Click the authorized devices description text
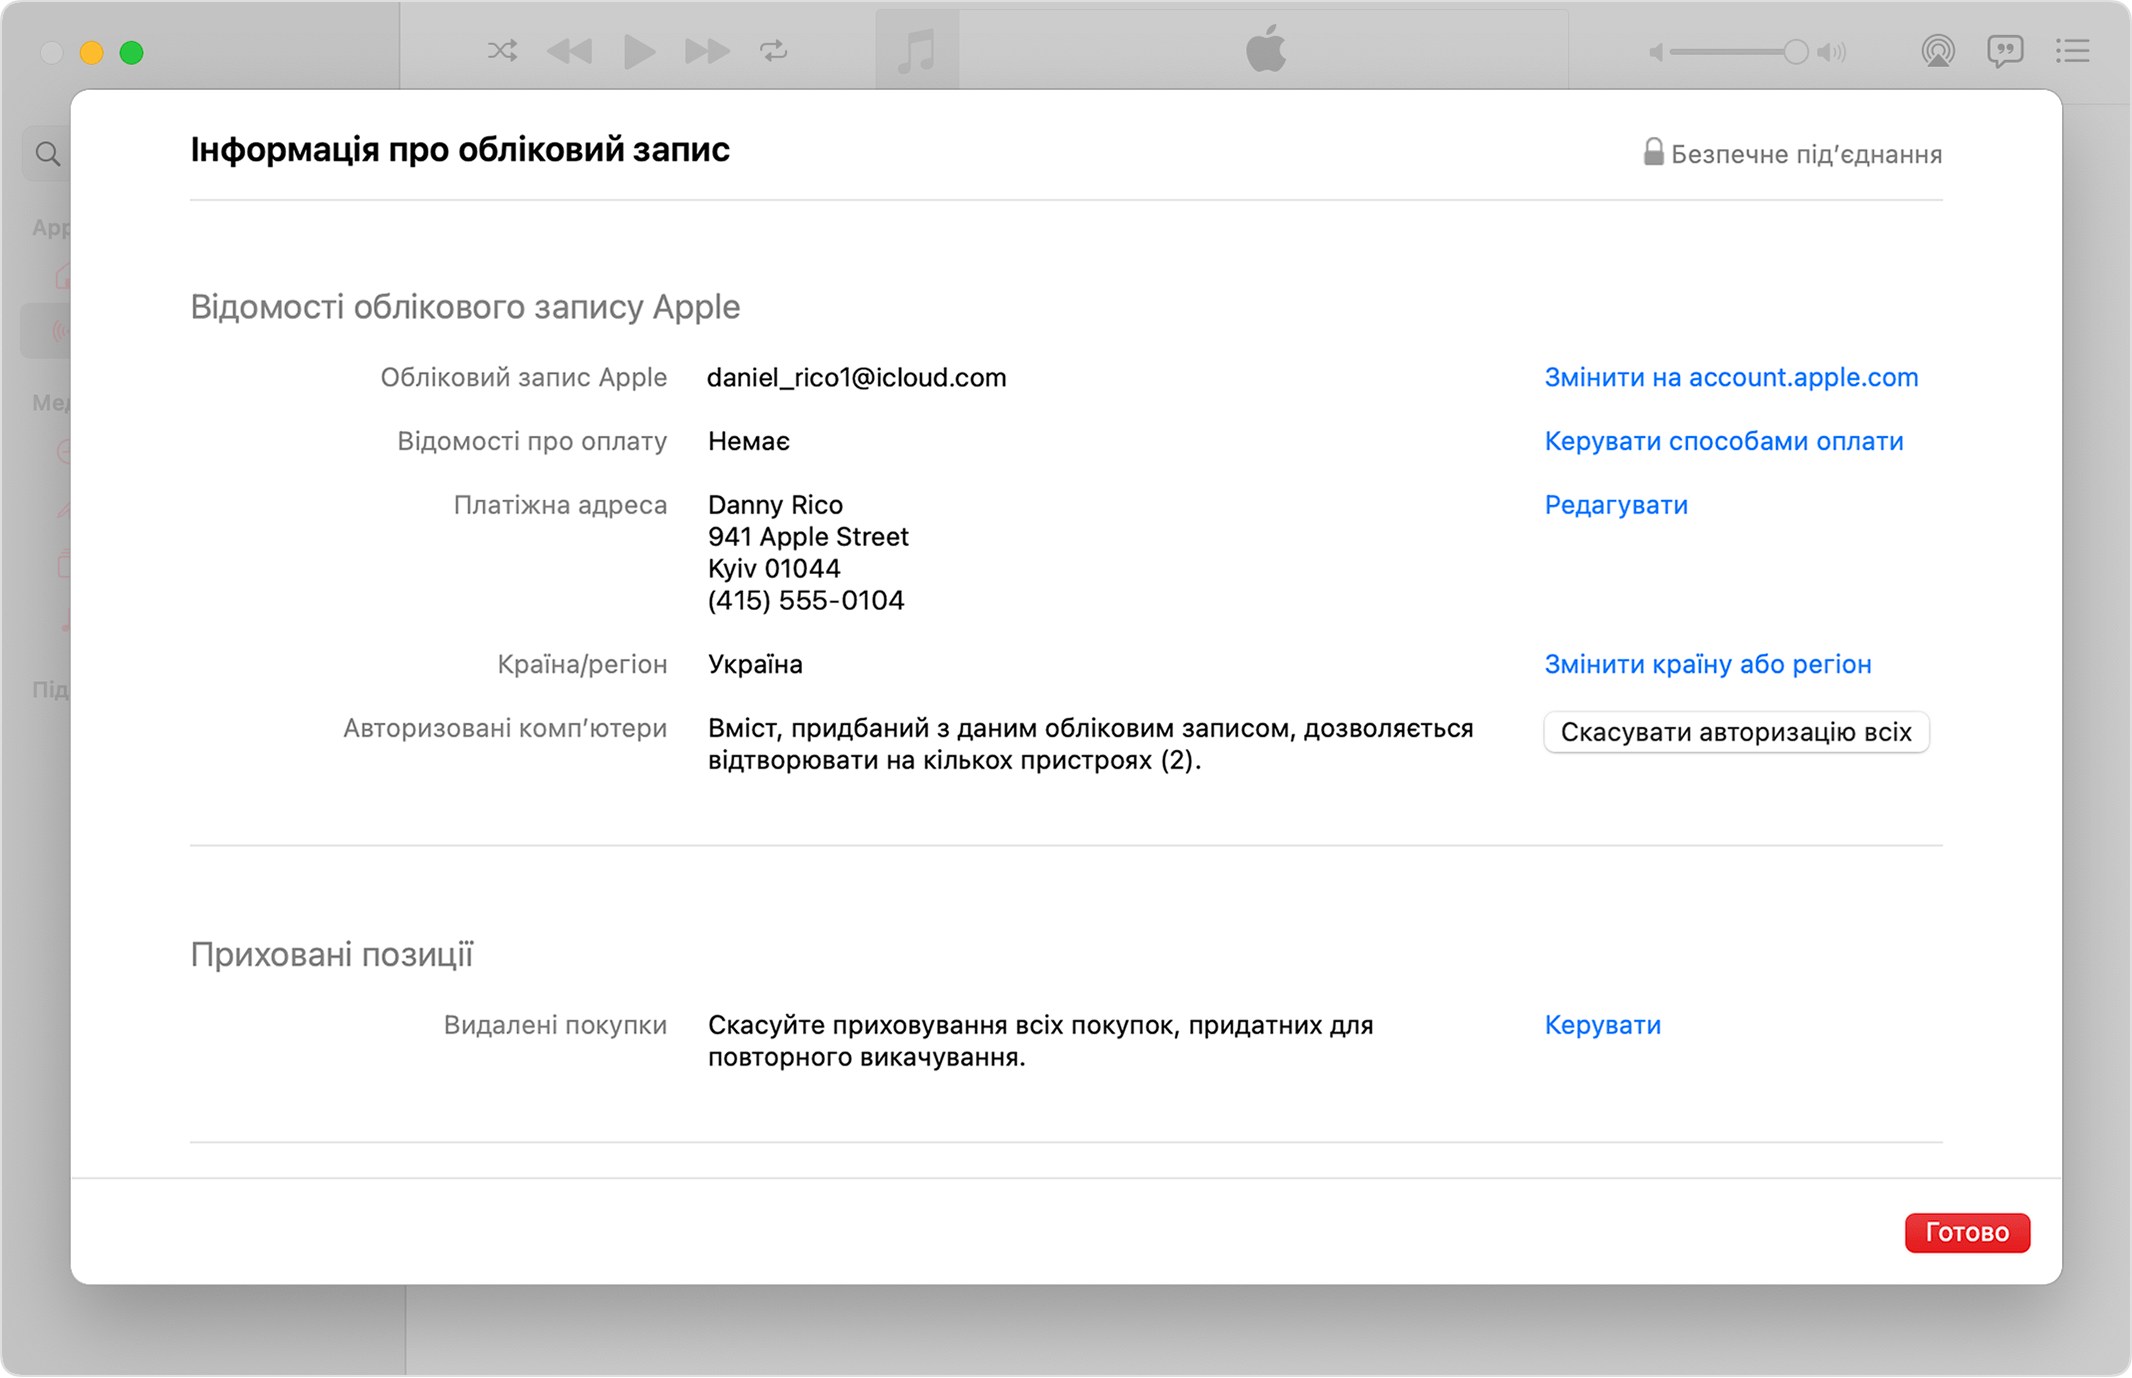Viewport: 2132px width, 1378px height. (1090, 745)
